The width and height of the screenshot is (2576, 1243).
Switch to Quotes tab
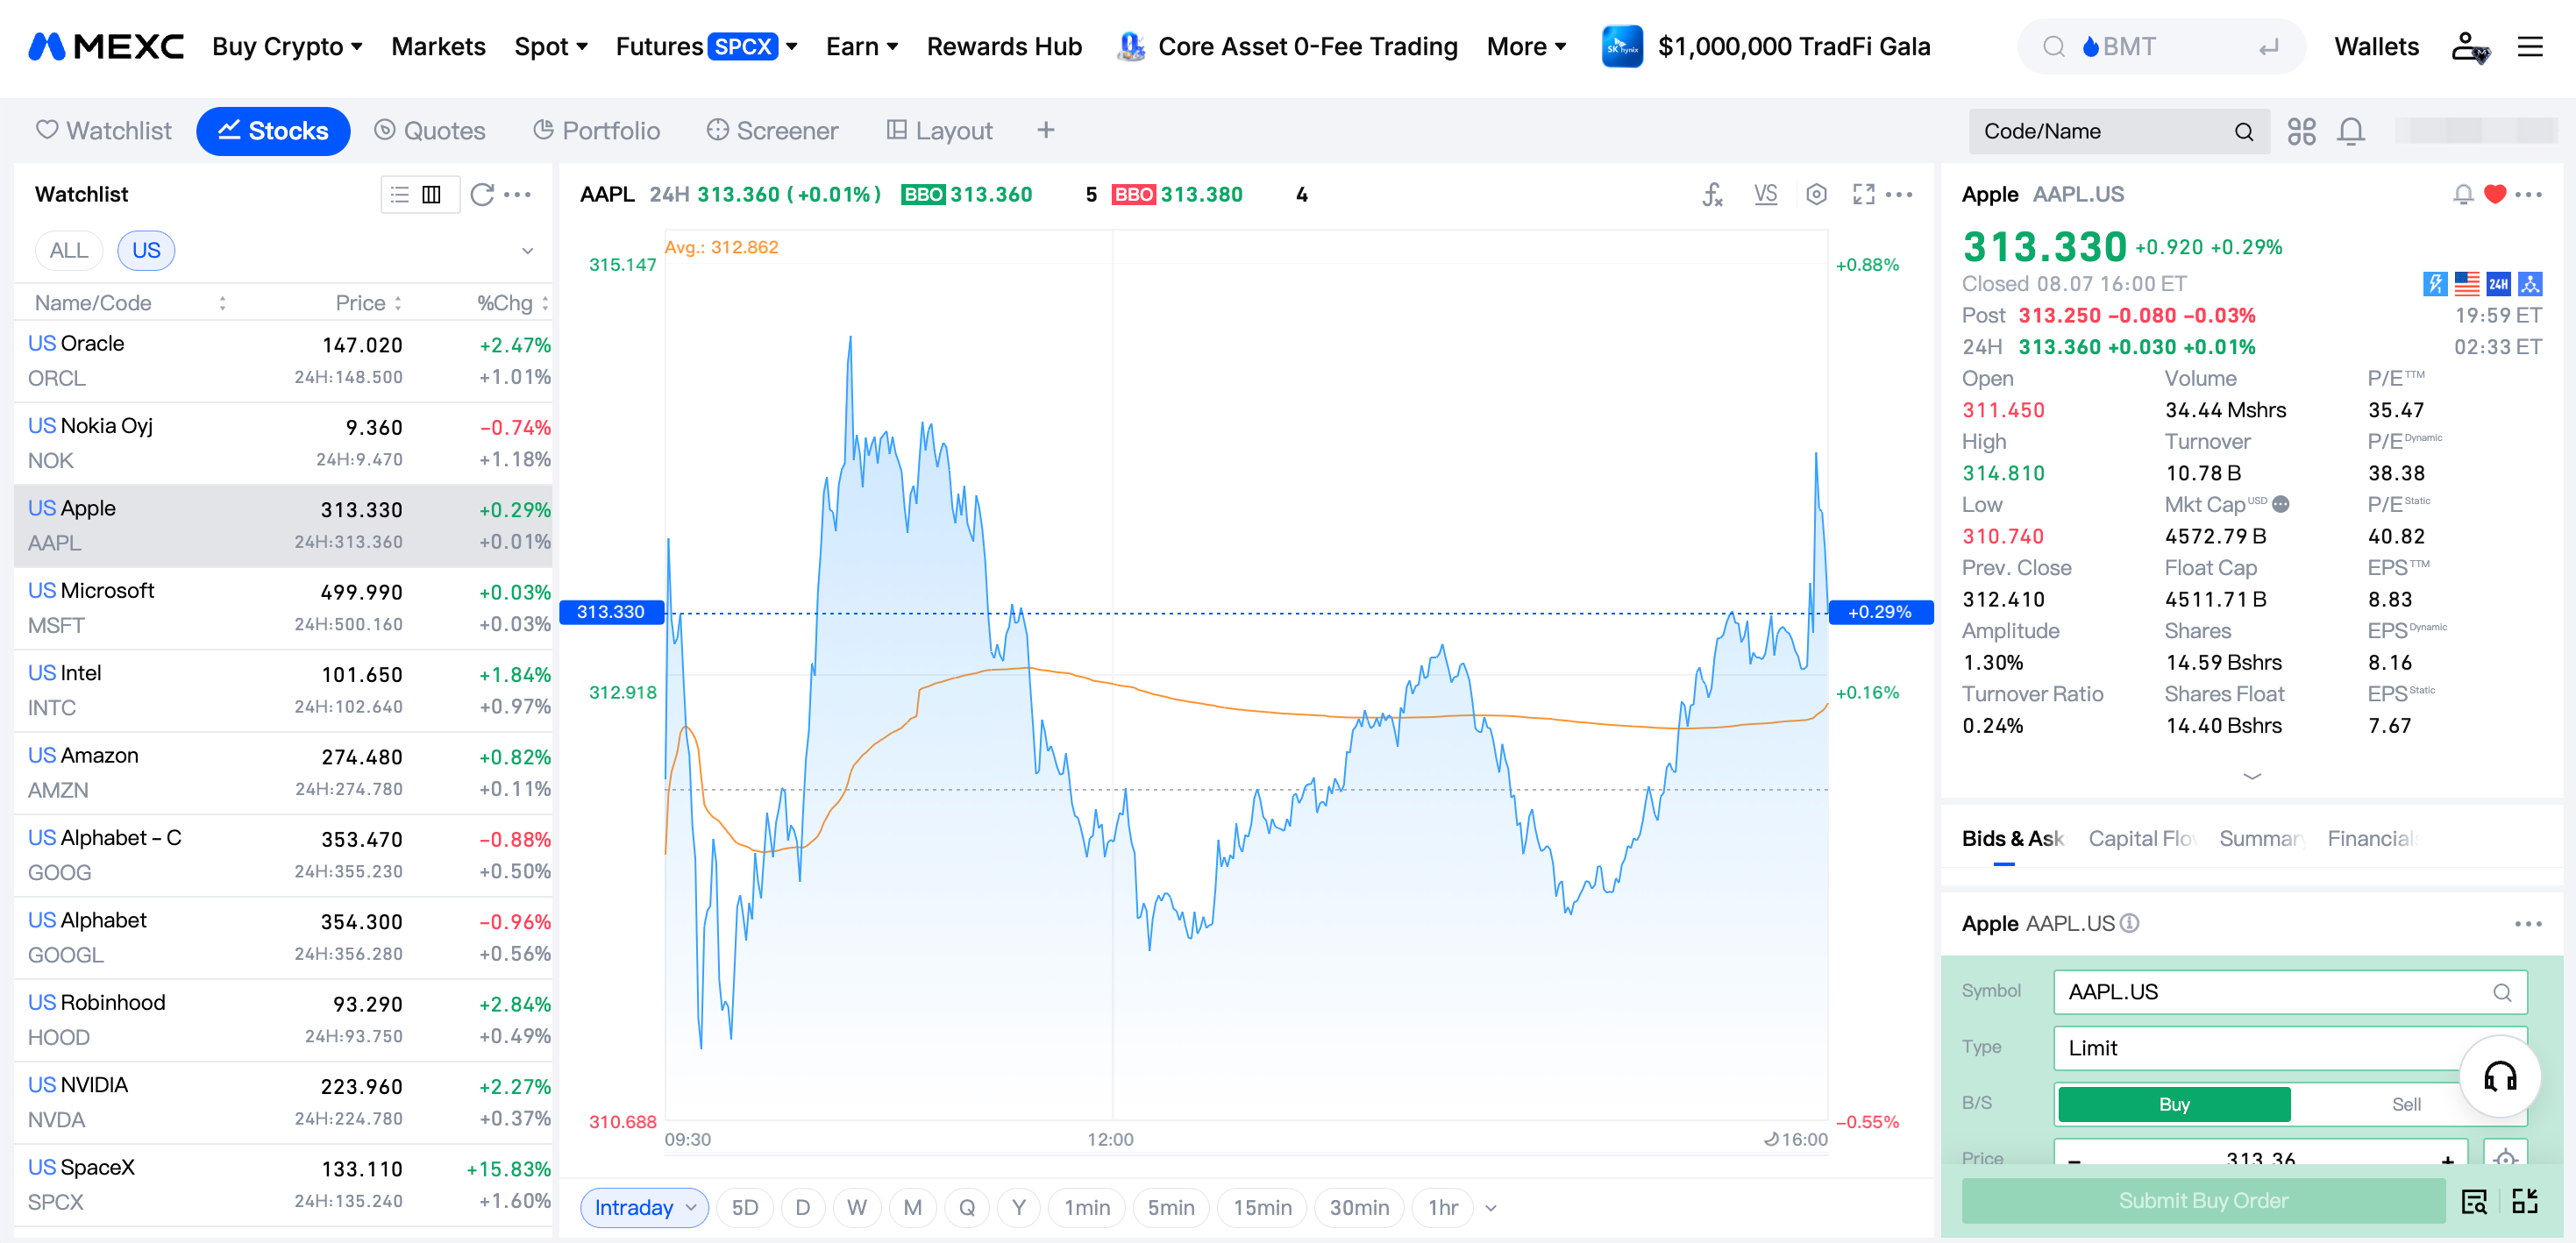(430, 131)
